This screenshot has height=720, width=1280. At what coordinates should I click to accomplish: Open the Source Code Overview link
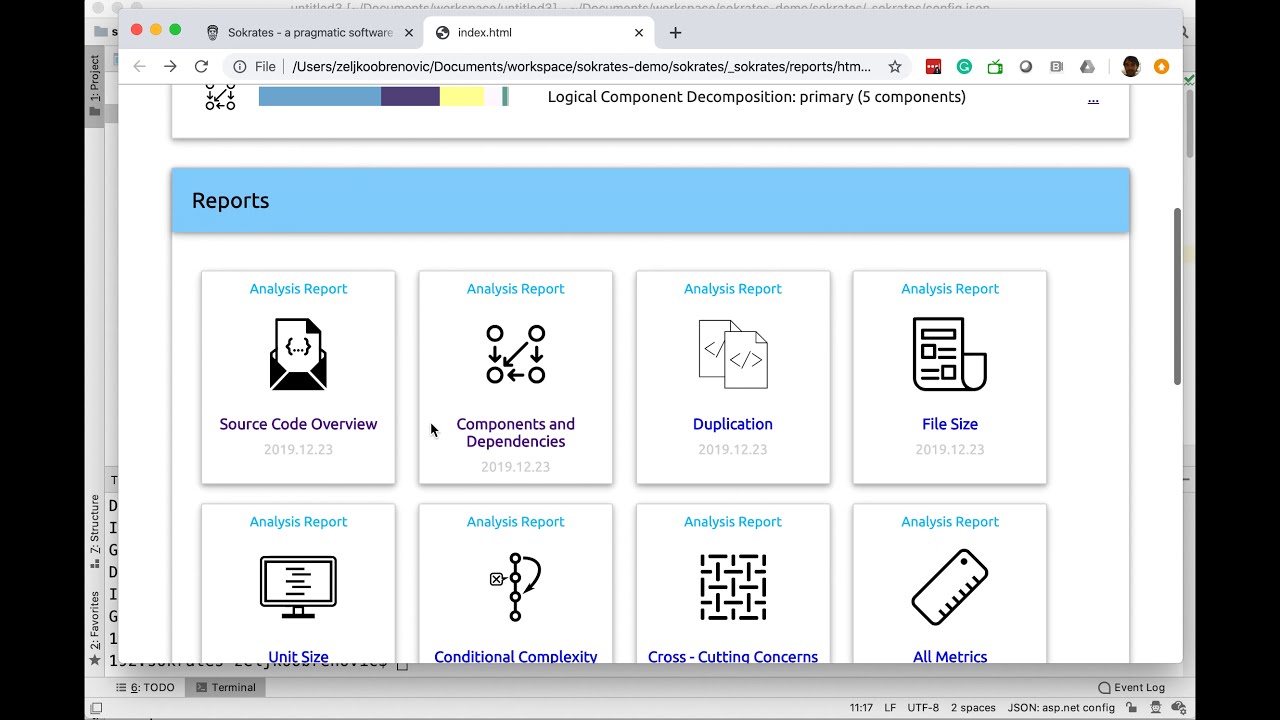[x=298, y=424]
